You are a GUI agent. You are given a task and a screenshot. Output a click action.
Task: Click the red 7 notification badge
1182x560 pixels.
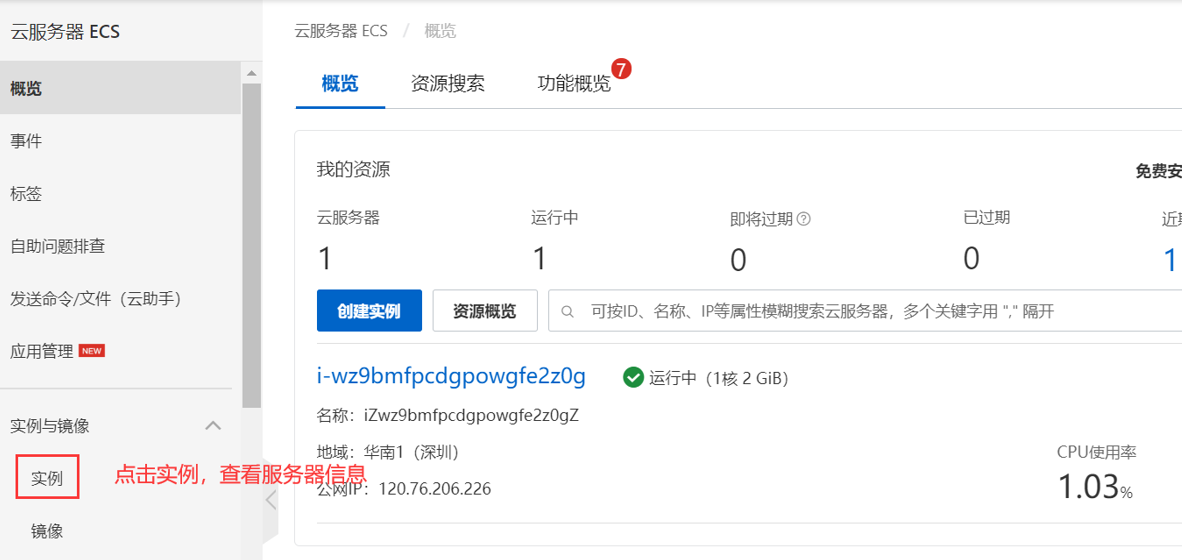[621, 69]
